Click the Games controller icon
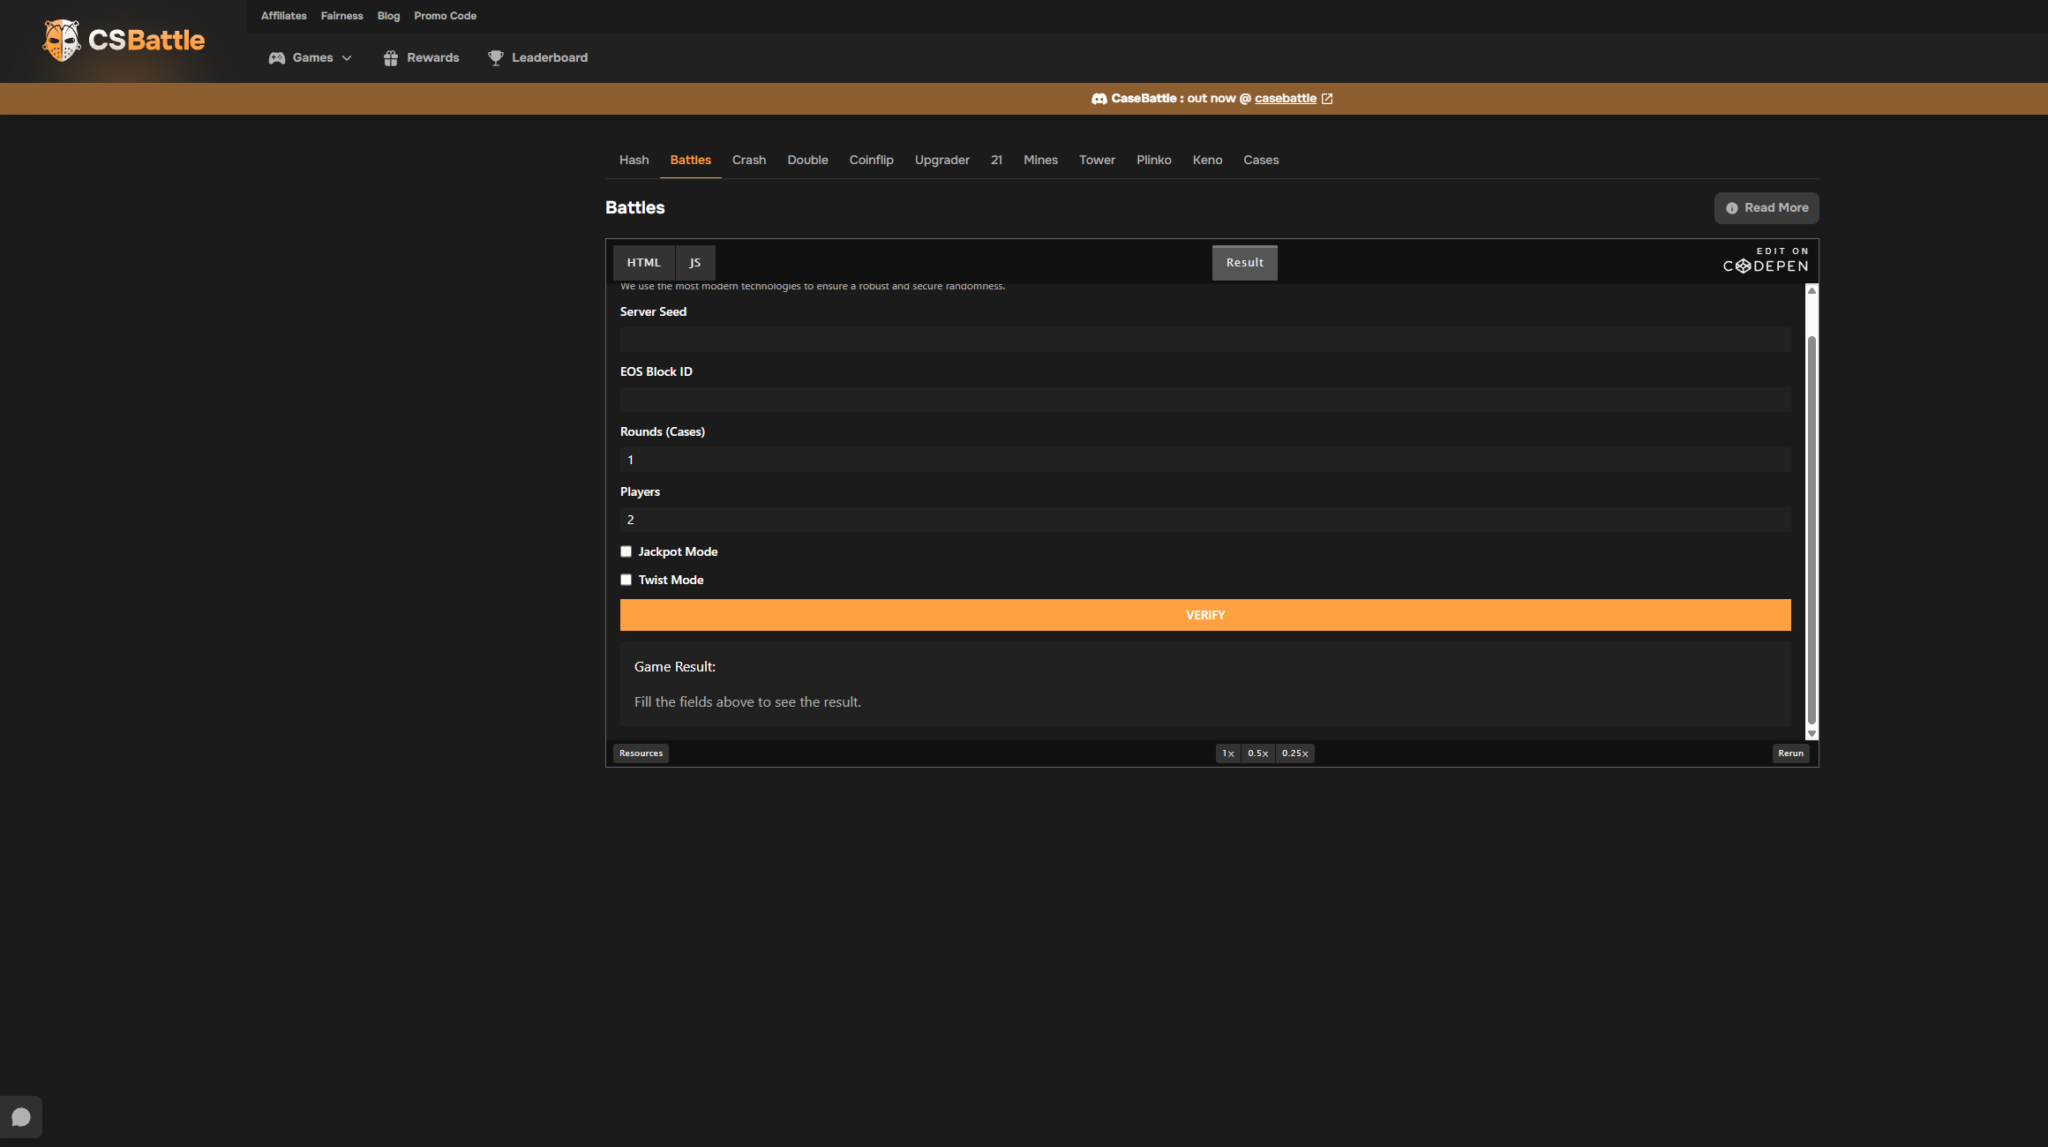 (x=277, y=58)
